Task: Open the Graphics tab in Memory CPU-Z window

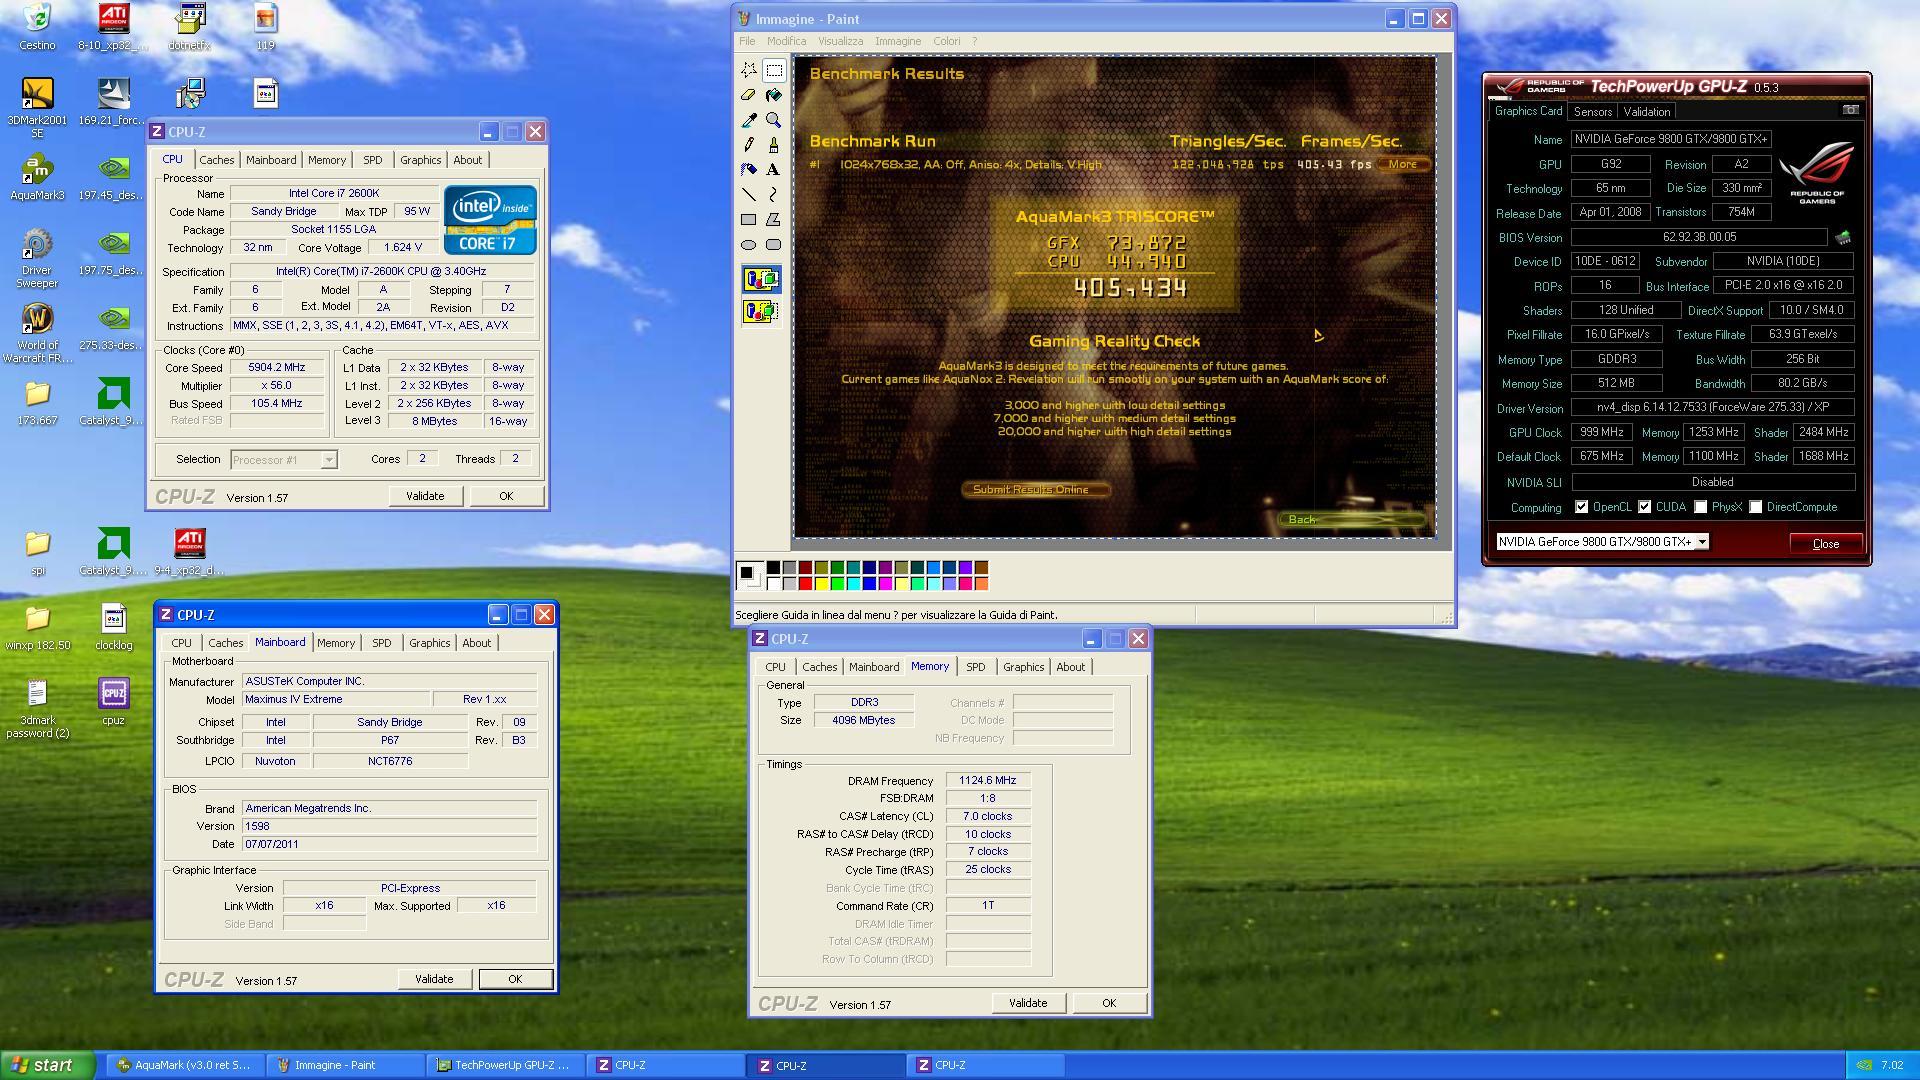Action: (1023, 667)
